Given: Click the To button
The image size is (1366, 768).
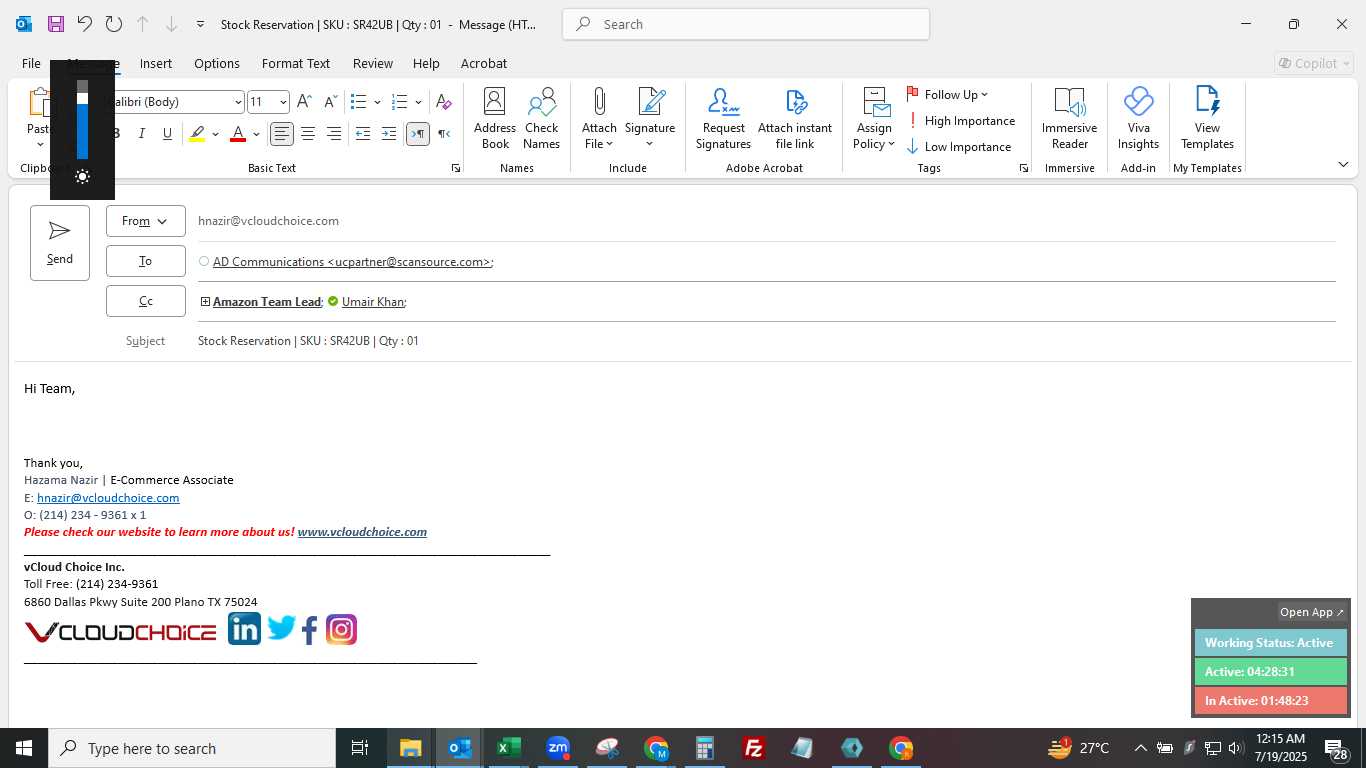Looking at the screenshot, I should pos(146,261).
